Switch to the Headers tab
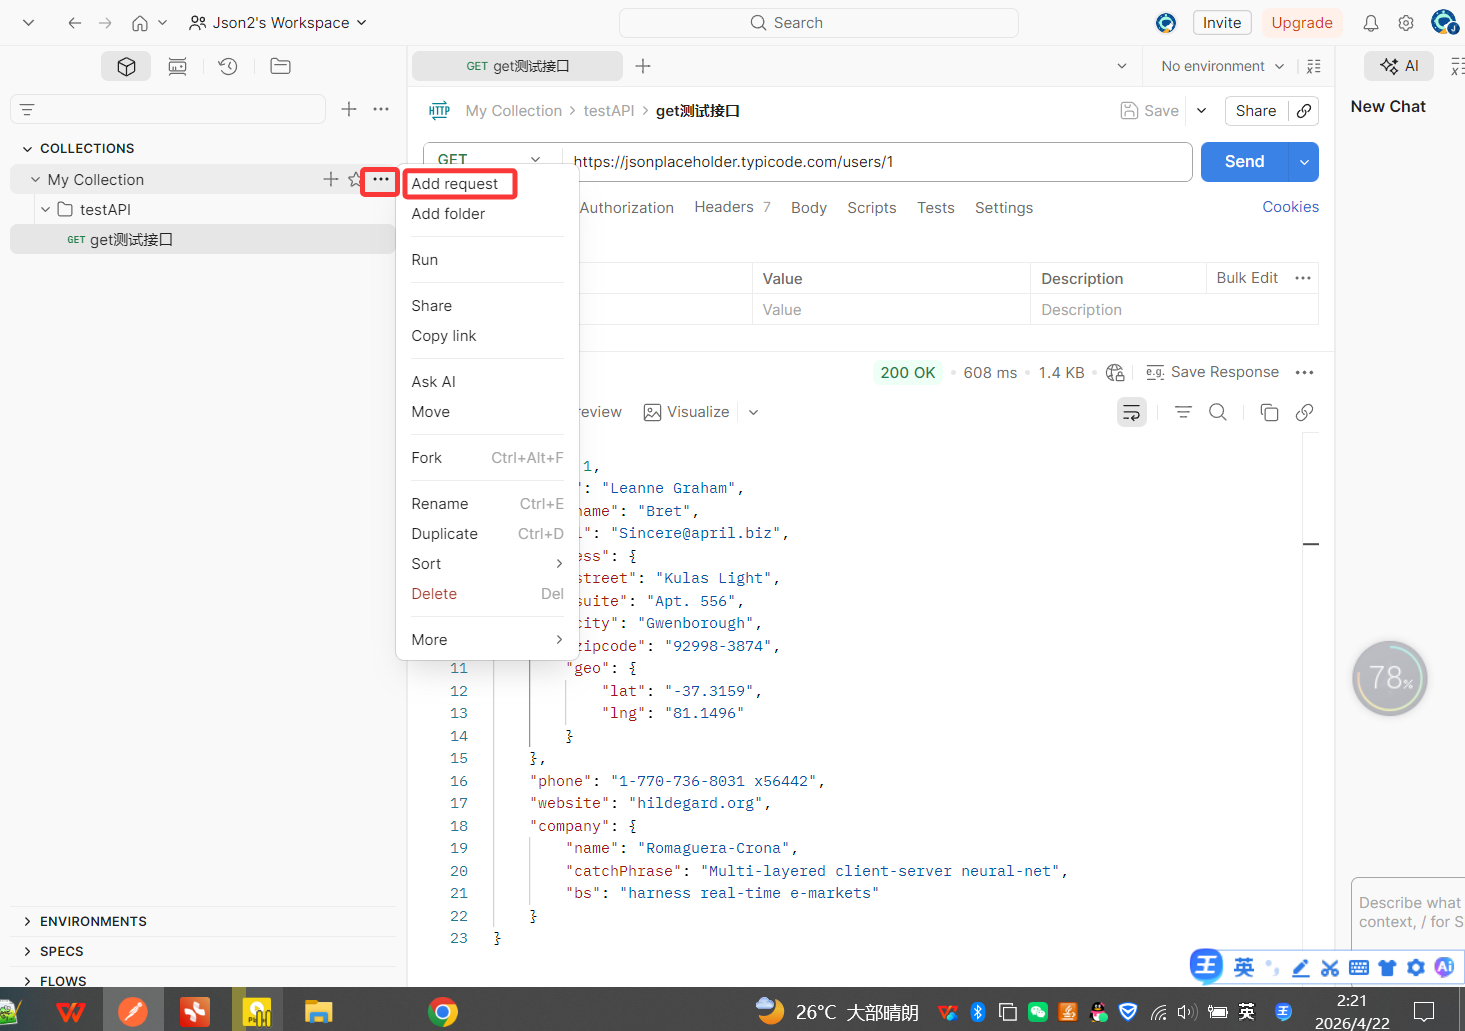The height and width of the screenshot is (1031, 1465). pyautogui.click(x=732, y=207)
